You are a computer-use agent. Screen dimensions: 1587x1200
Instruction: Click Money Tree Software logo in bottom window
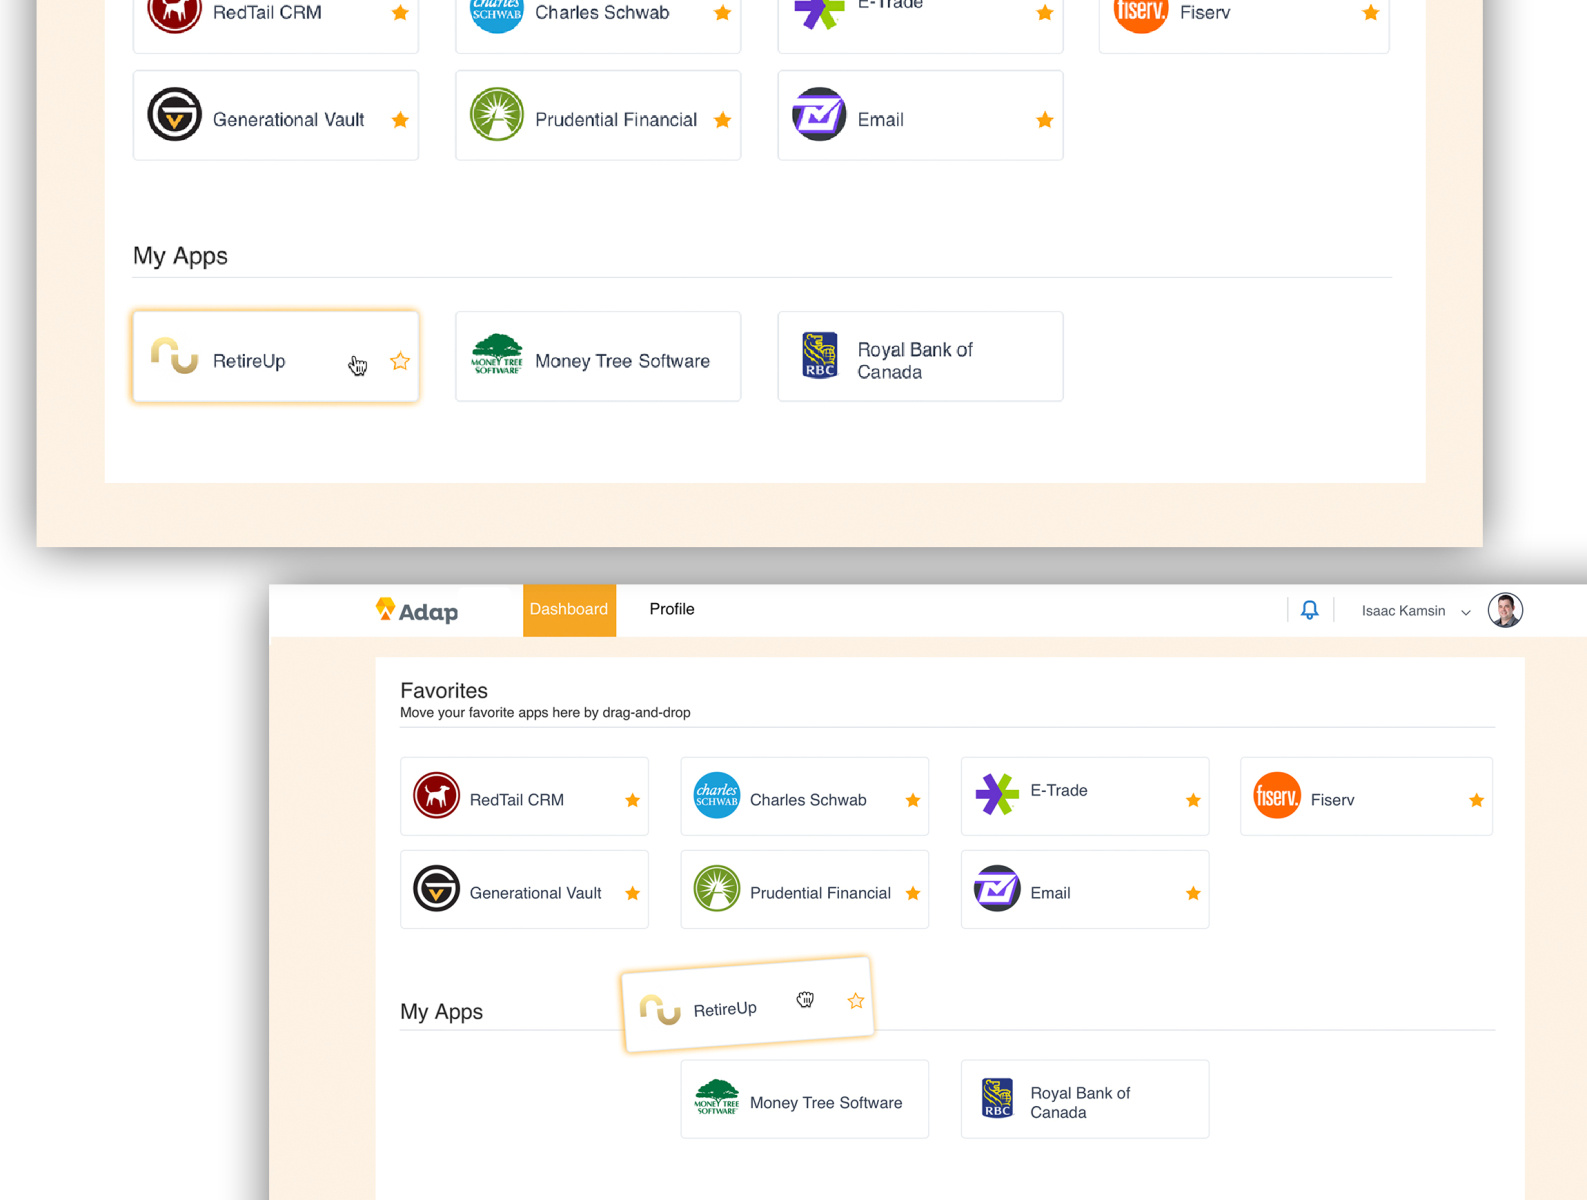click(717, 1097)
